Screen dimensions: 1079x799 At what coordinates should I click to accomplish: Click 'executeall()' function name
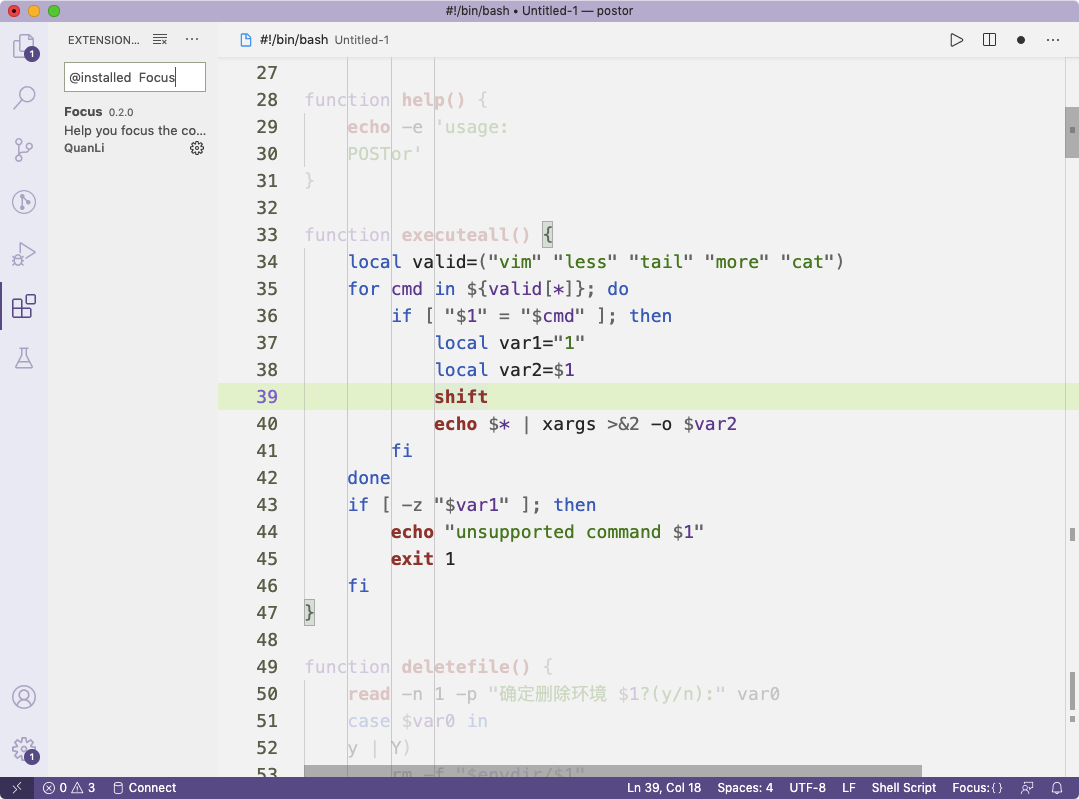pos(466,235)
